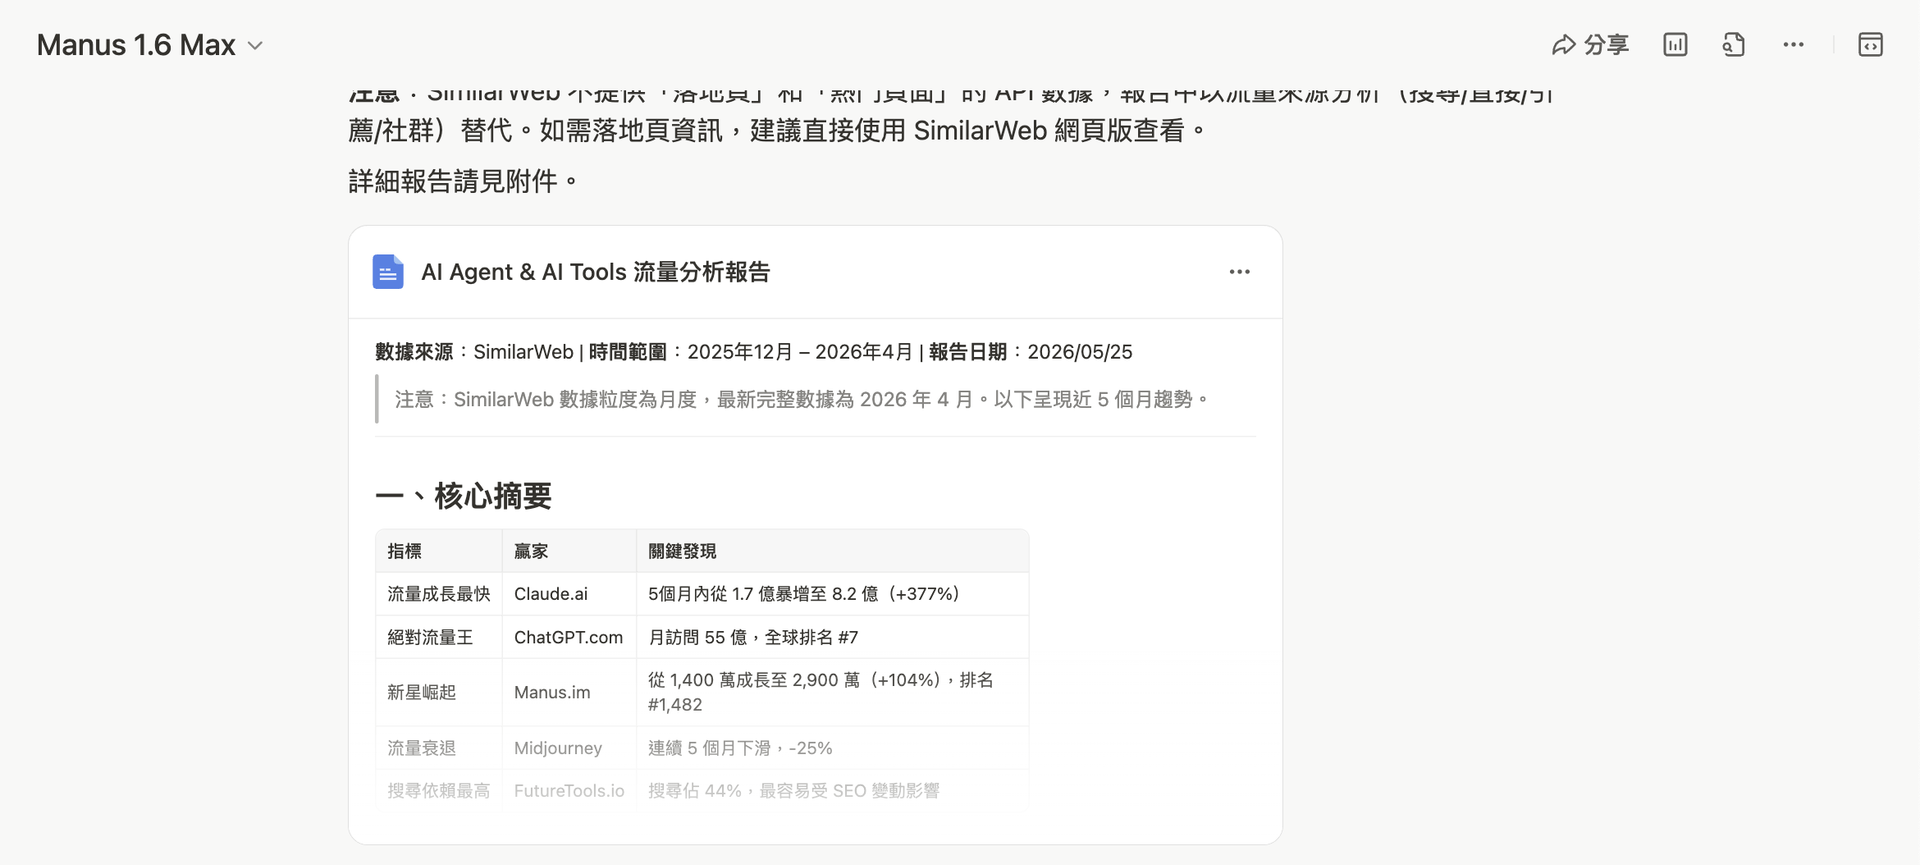
Task: Click the text 連續 5 個月下滑，-25%
Action: point(740,748)
